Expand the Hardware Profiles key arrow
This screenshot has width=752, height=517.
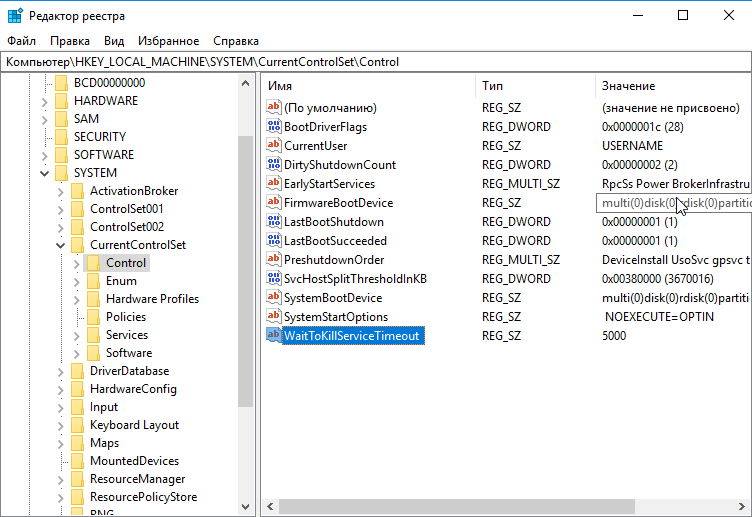pos(77,300)
